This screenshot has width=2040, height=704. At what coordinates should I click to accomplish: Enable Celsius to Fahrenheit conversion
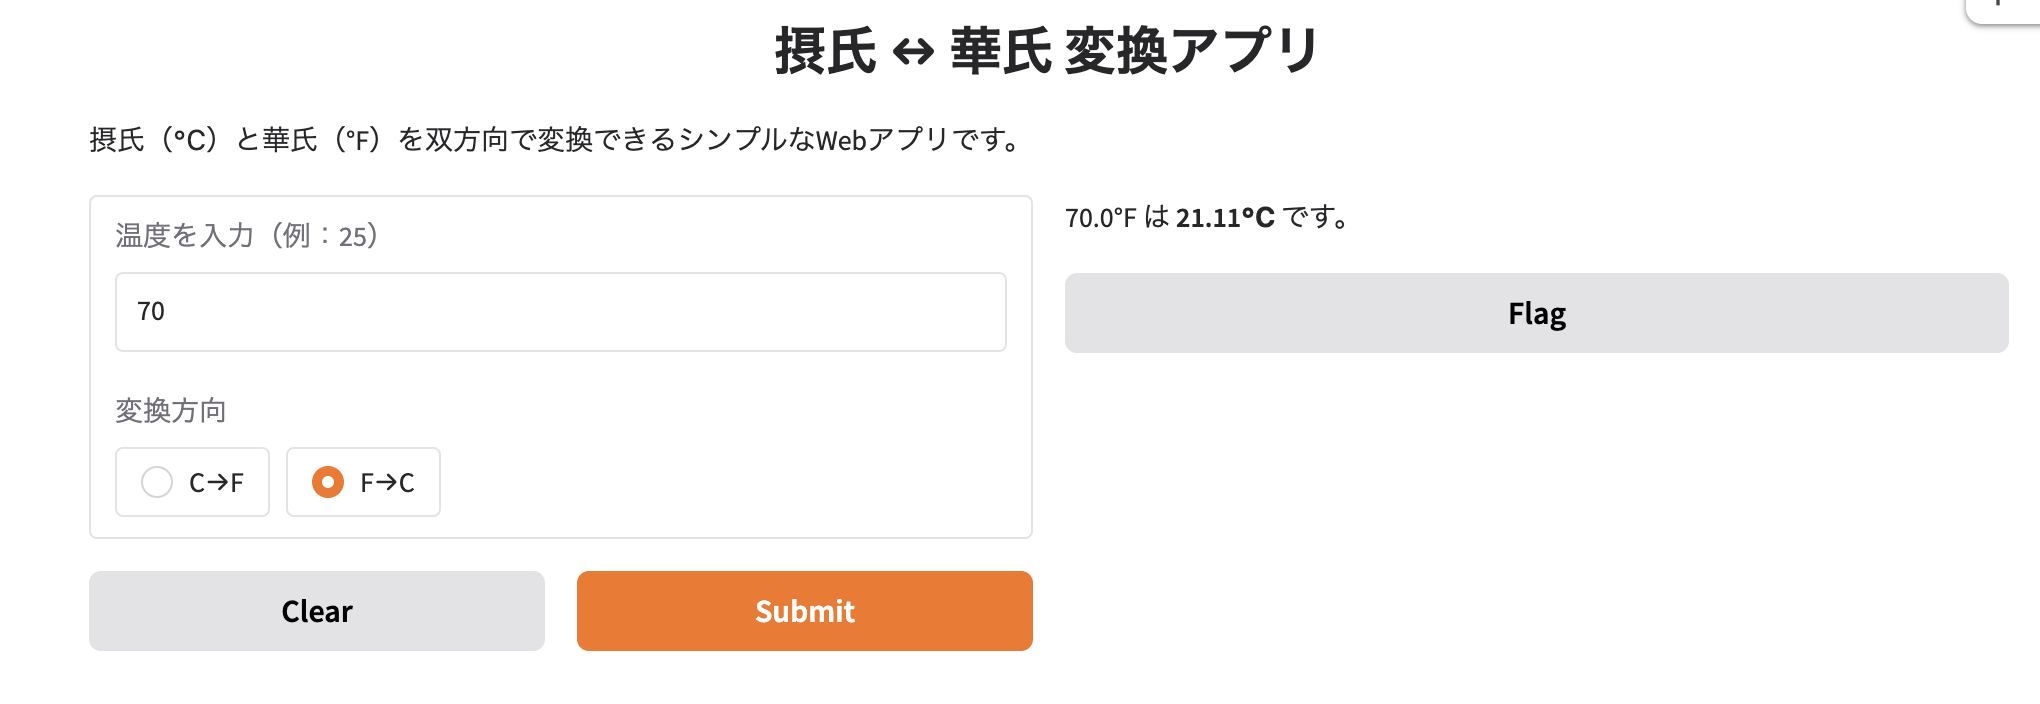[x=156, y=482]
